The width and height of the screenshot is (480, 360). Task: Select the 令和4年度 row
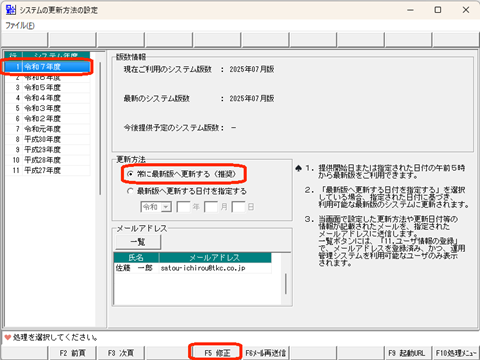[x=48, y=98]
